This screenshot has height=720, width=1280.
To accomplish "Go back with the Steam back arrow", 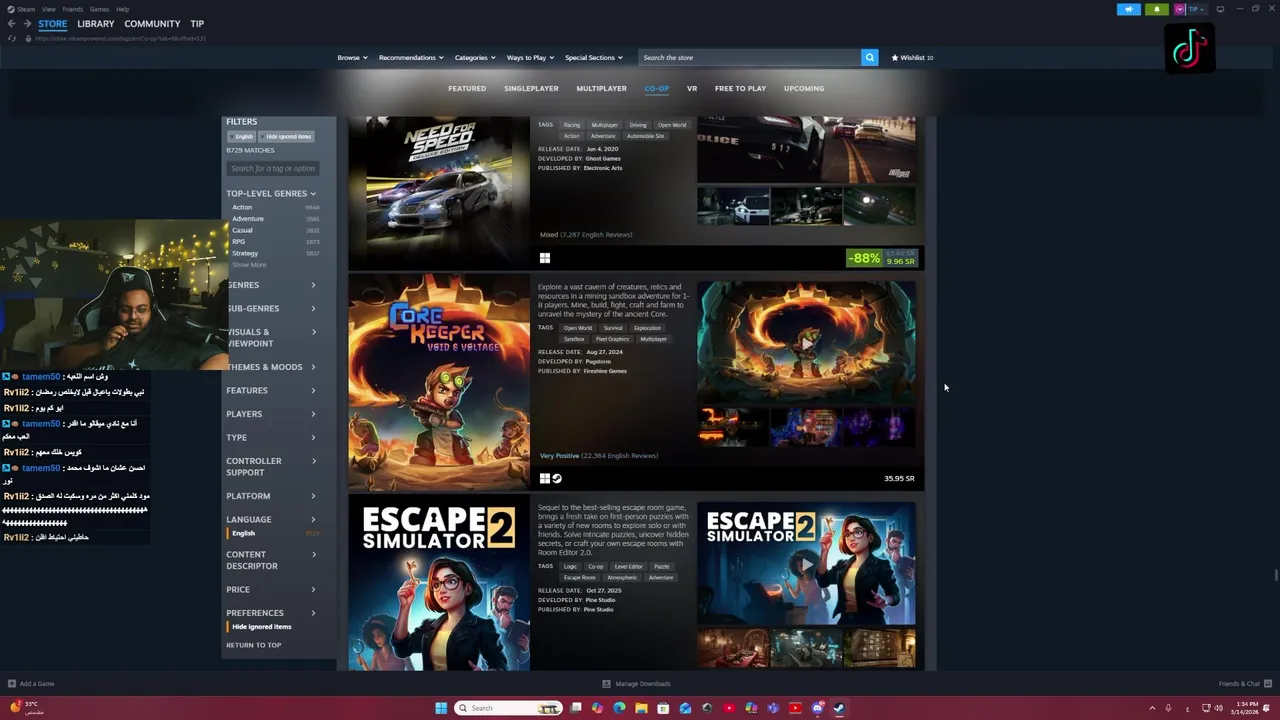I will pos(11,24).
